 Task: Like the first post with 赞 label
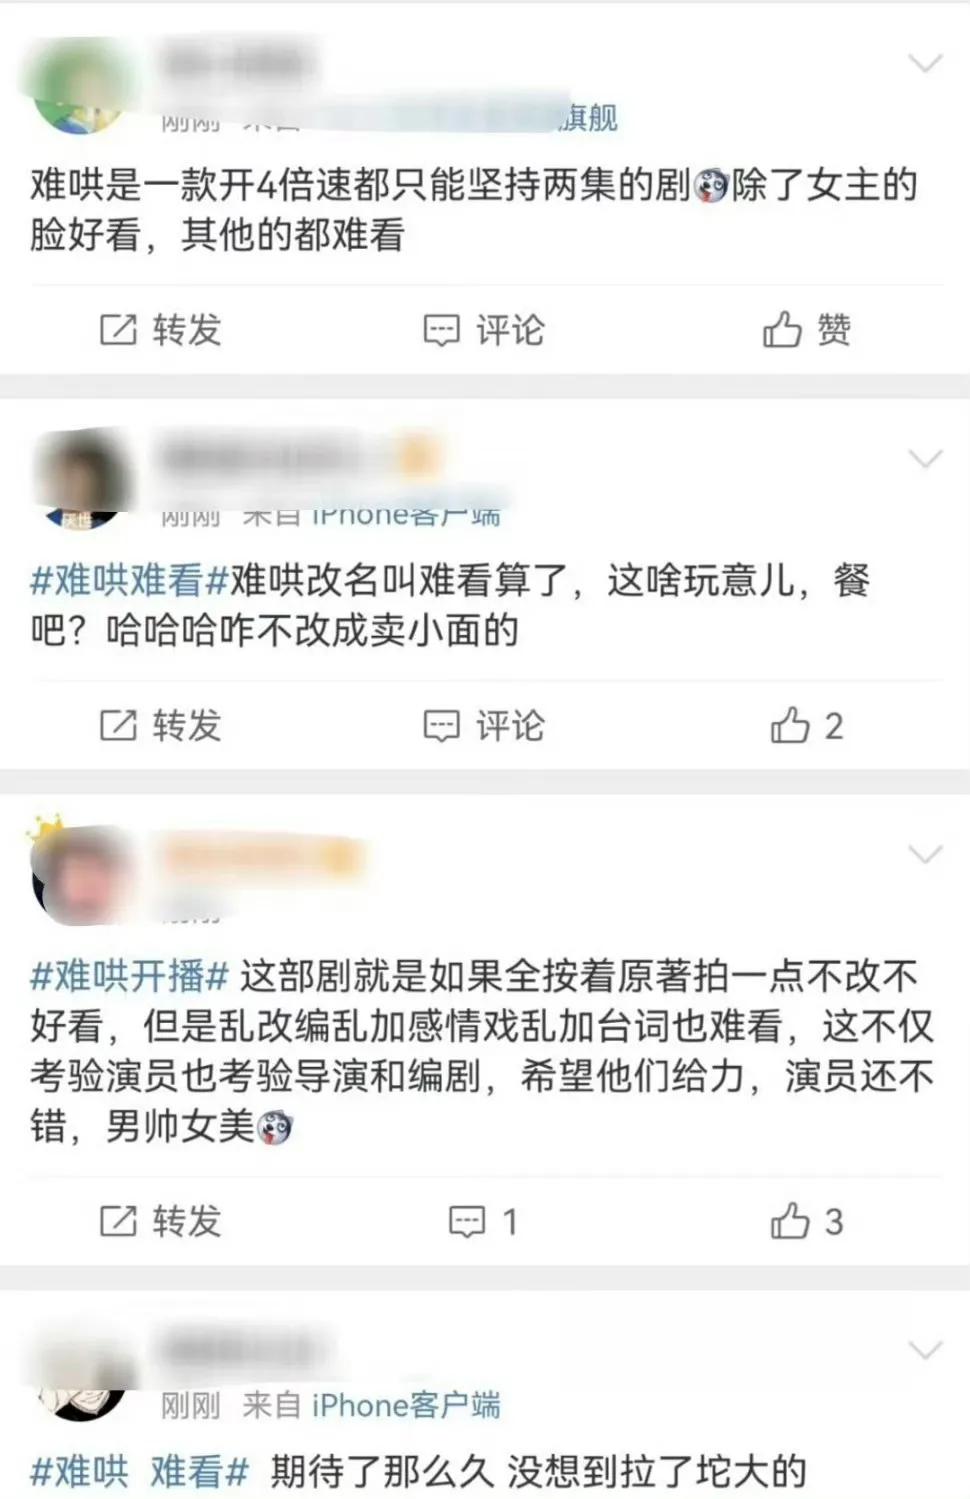click(807, 330)
